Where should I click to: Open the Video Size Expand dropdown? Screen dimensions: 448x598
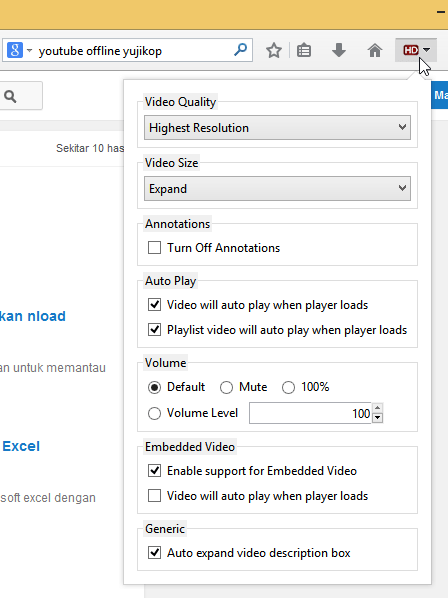pyautogui.click(x=277, y=188)
